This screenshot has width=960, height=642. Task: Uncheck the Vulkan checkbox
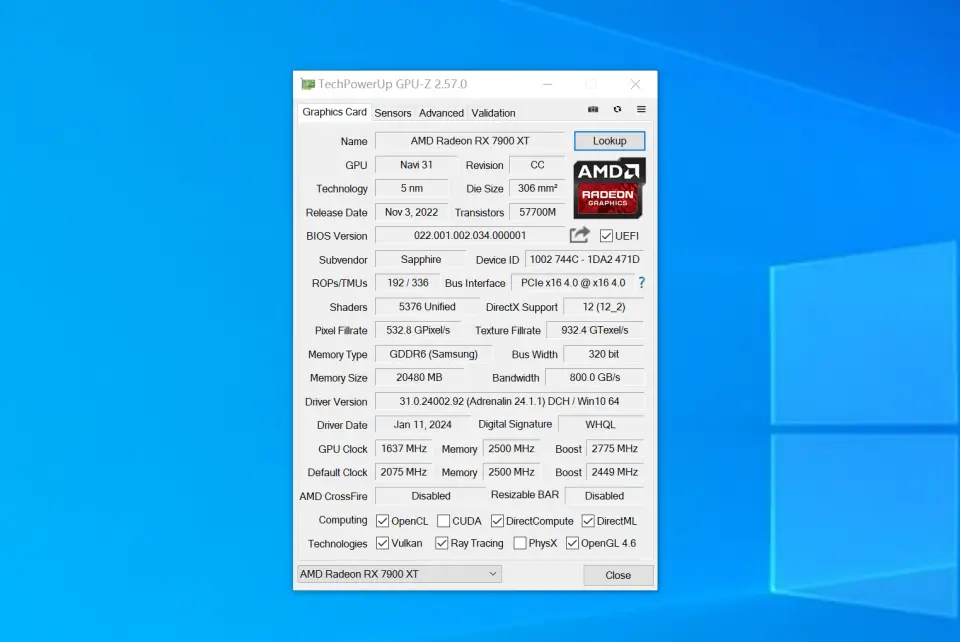point(382,543)
